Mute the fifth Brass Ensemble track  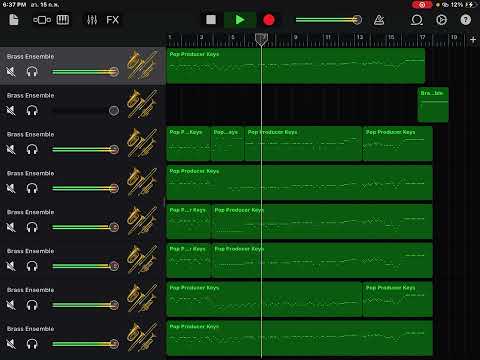11,227
